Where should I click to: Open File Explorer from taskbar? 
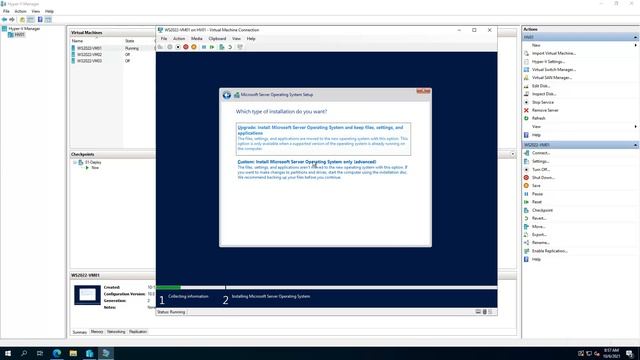tap(73, 353)
